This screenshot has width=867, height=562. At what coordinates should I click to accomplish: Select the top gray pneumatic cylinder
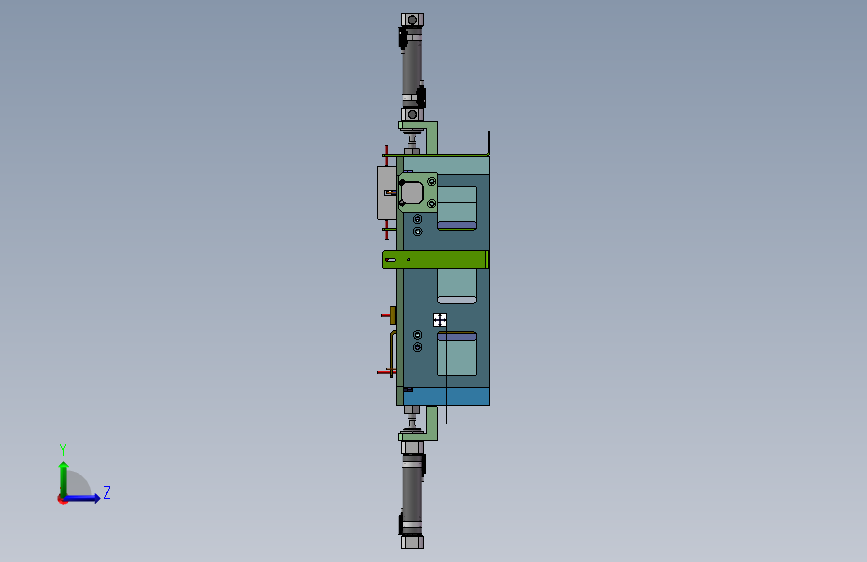pyautogui.click(x=412, y=66)
